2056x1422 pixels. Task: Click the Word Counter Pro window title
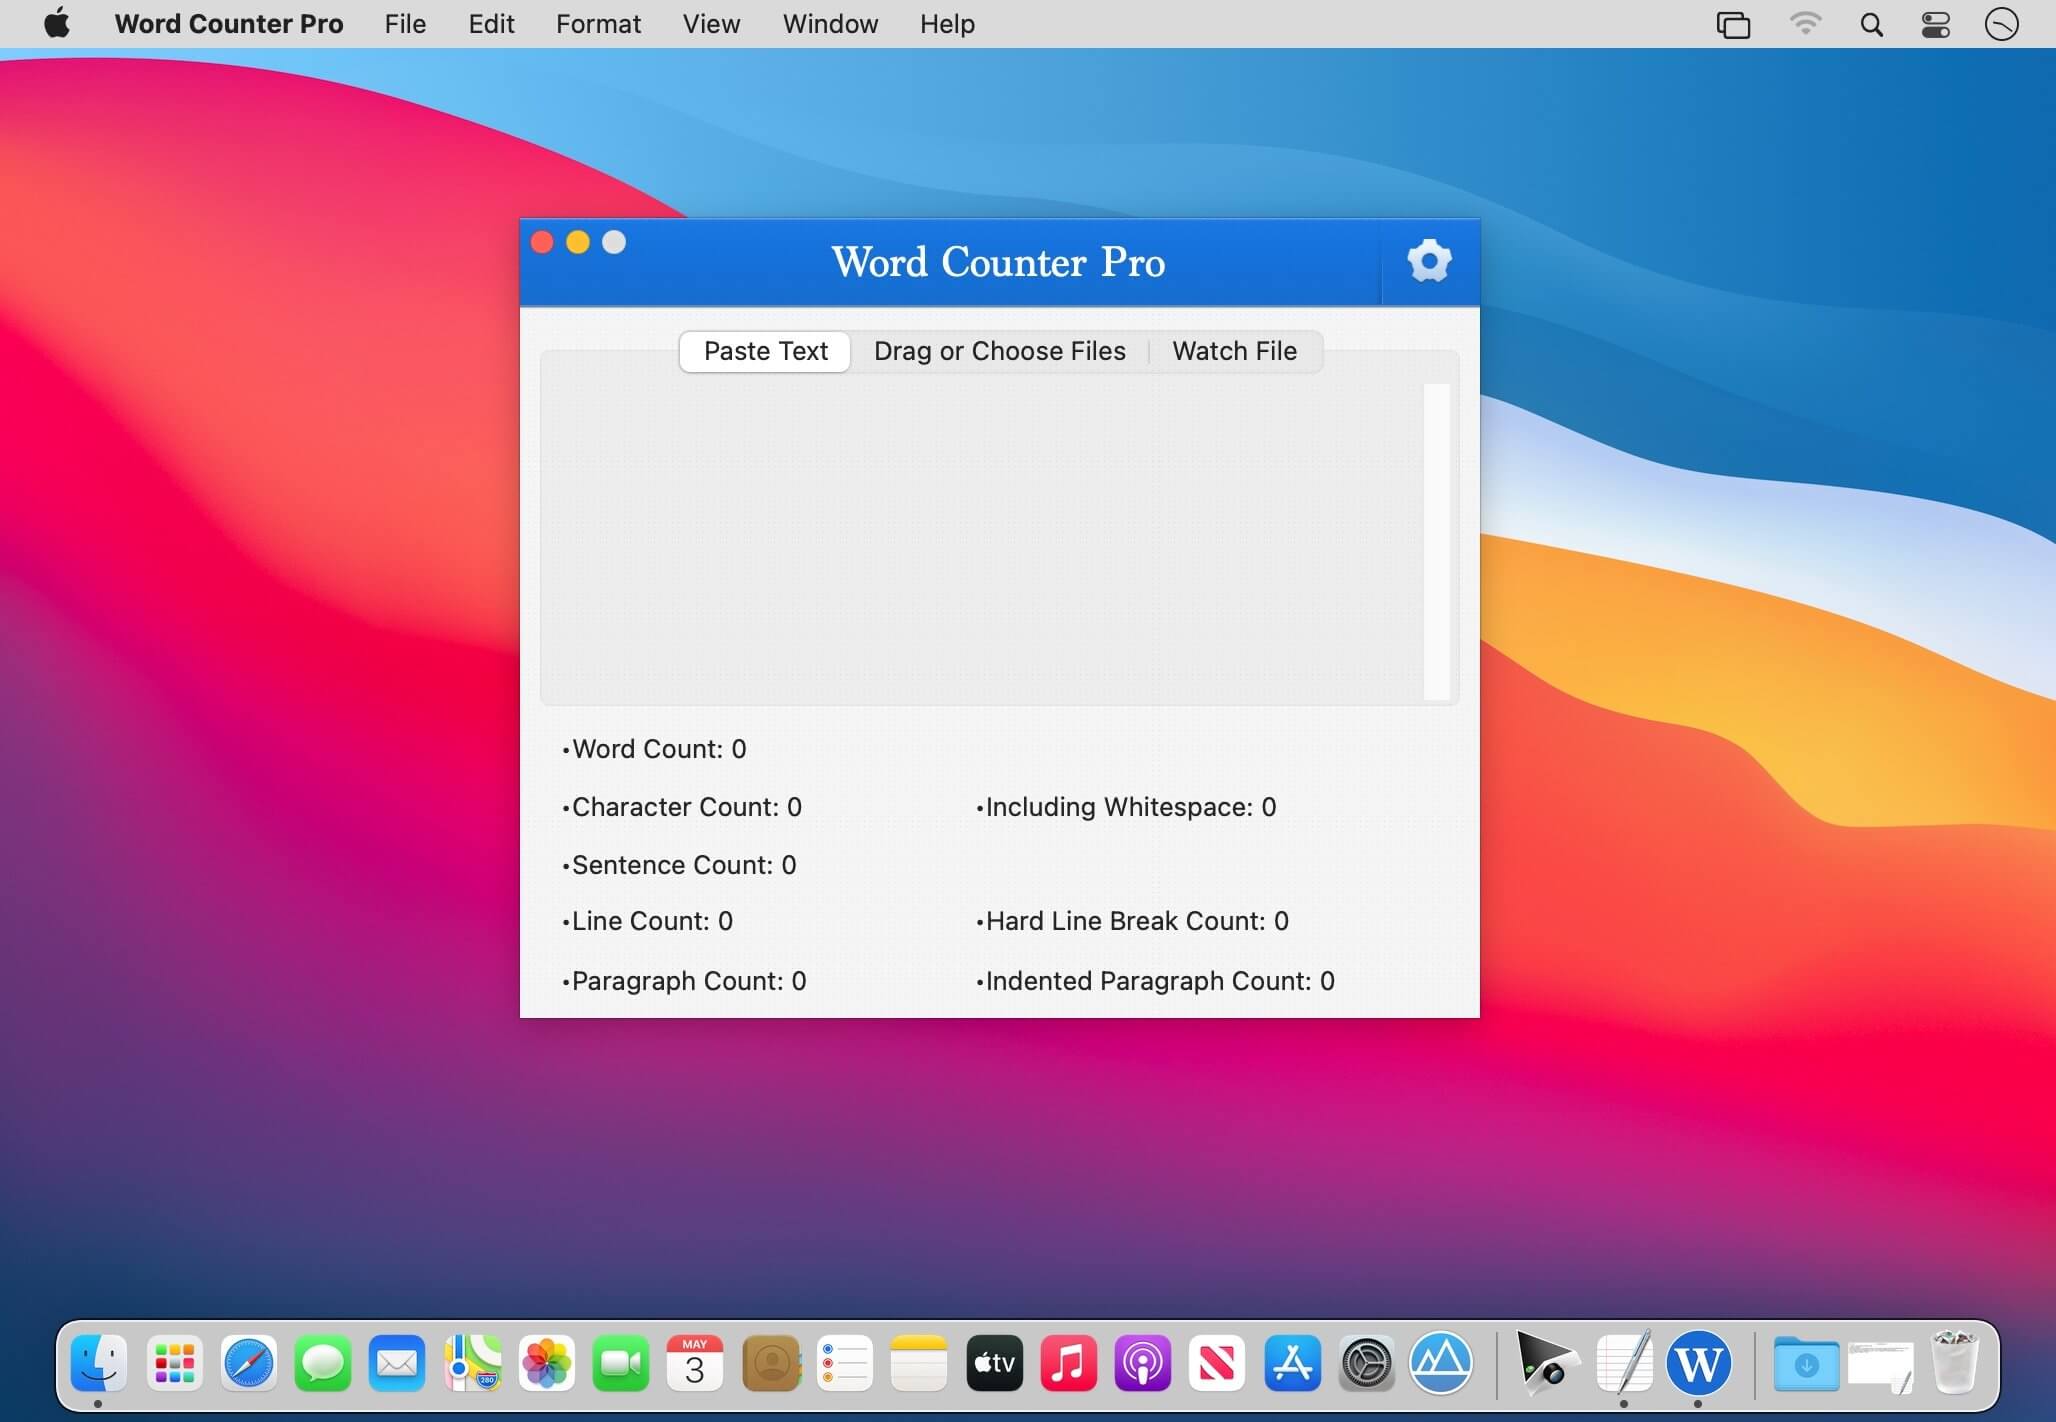tap(998, 262)
